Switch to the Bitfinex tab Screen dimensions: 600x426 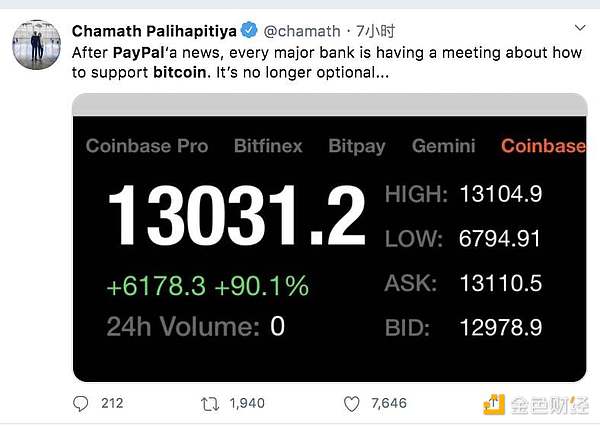(268, 146)
